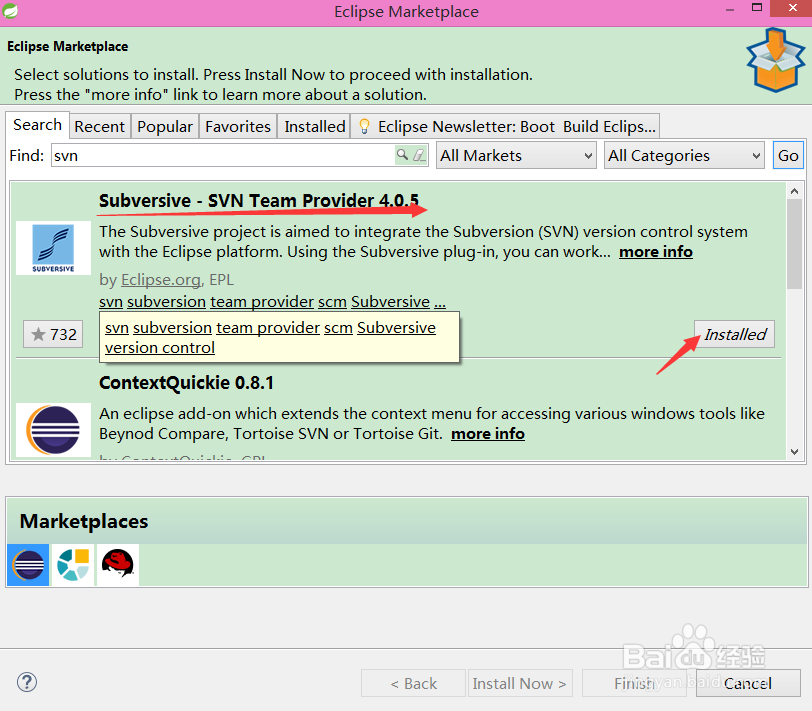The width and height of the screenshot is (812, 711).
Task: Click the results list scroll up arrow
Action: pyautogui.click(x=794, y=191)
